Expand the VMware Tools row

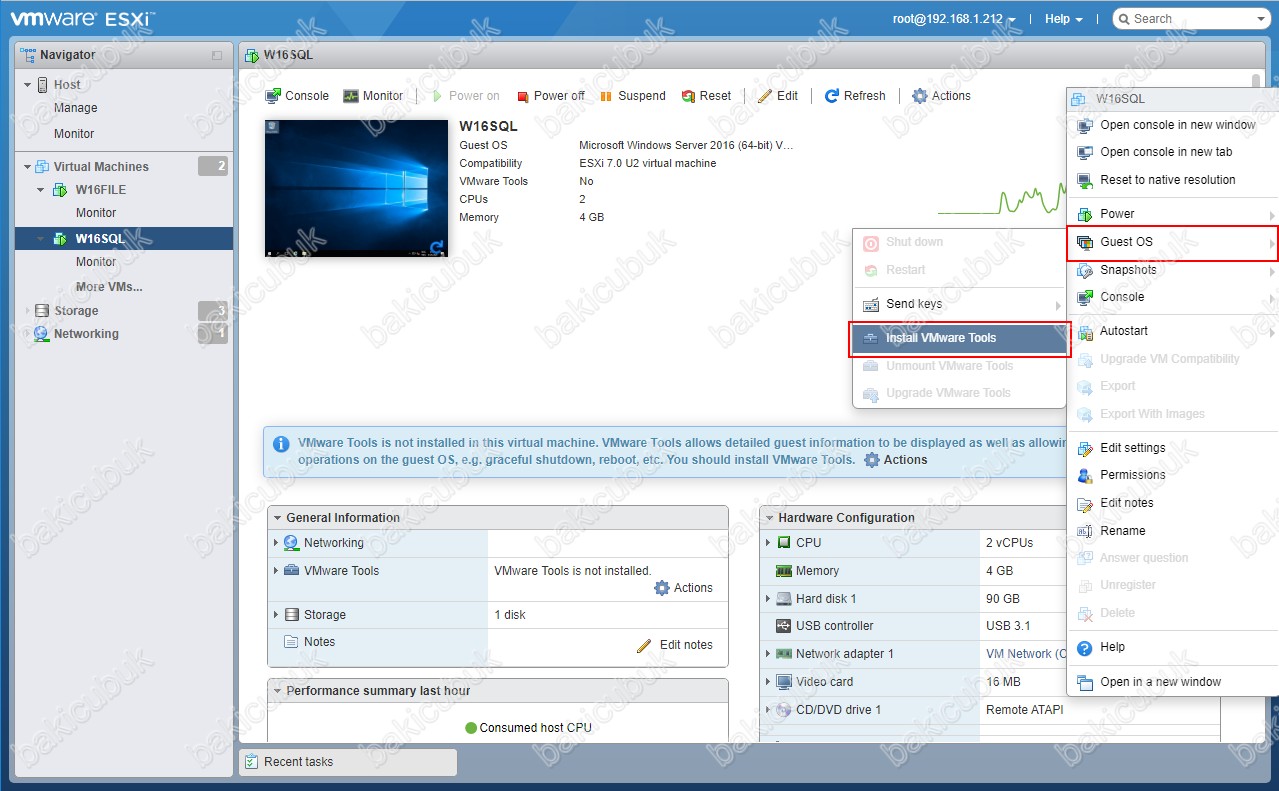point(276,571)
